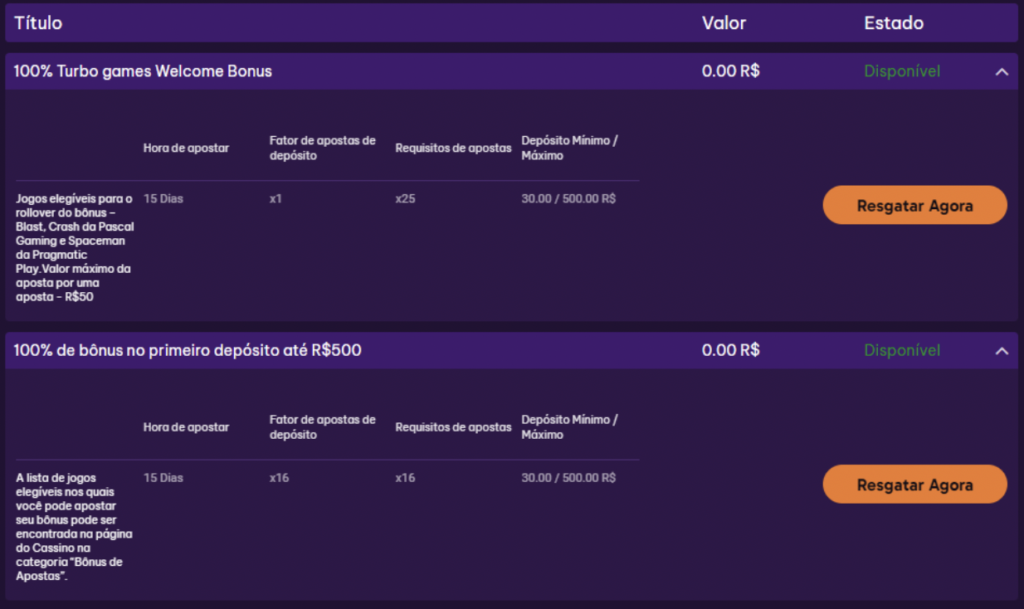1024x609 pixels.
Task: Click 15 Dias in the Turbo games bonus
Action: [x=163, y=199]
